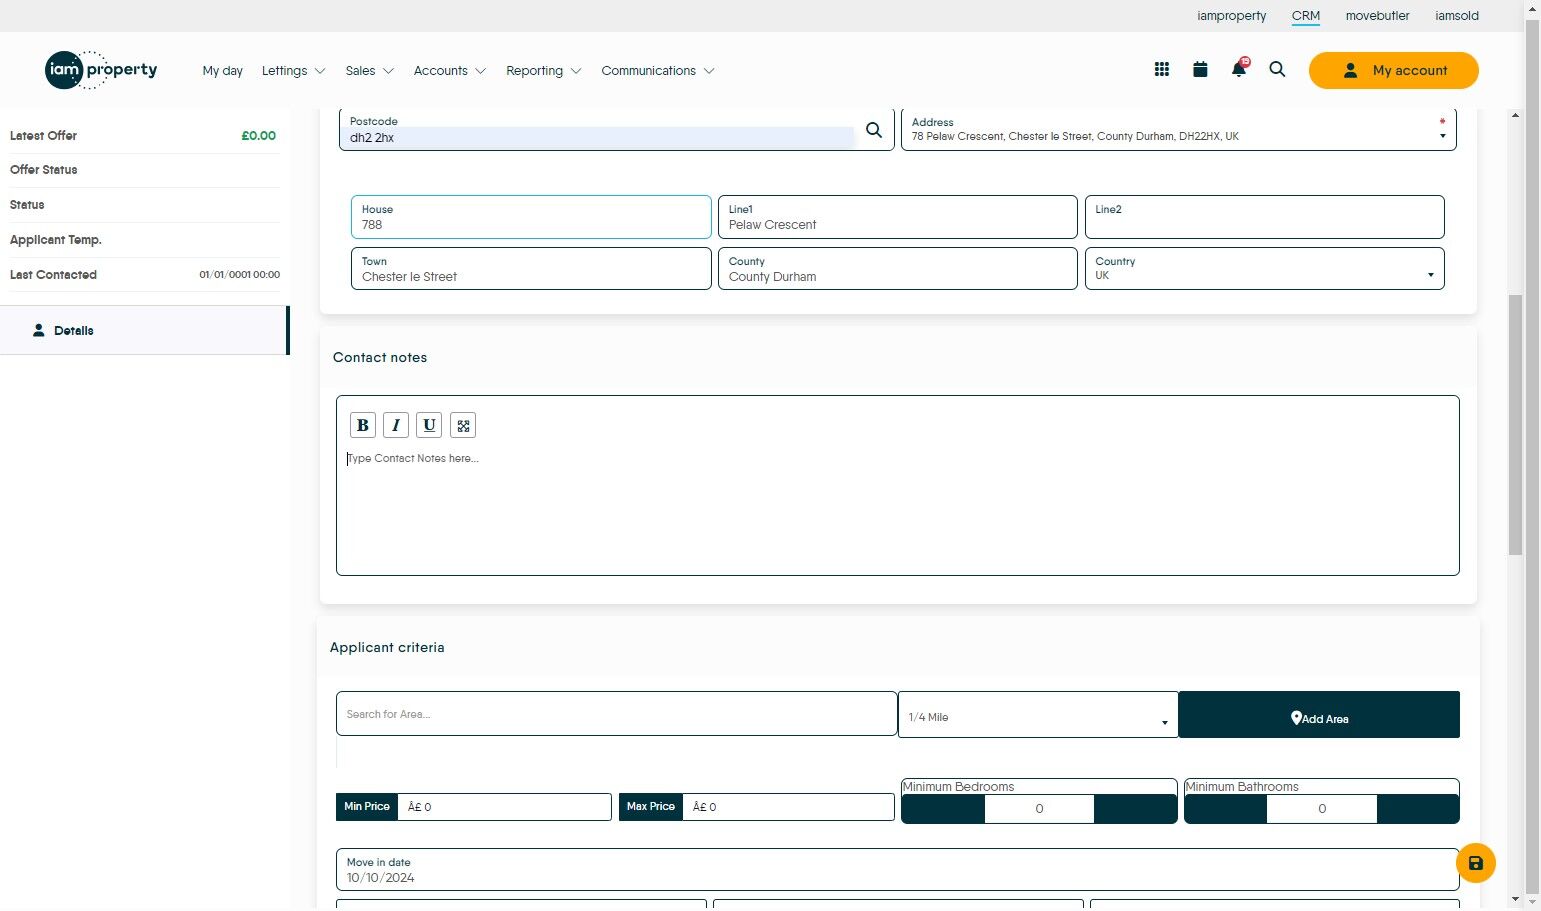Viewport: 1541px width, 911px height.
Task: Select the Details sidebar tab
Action: [74, 331]
